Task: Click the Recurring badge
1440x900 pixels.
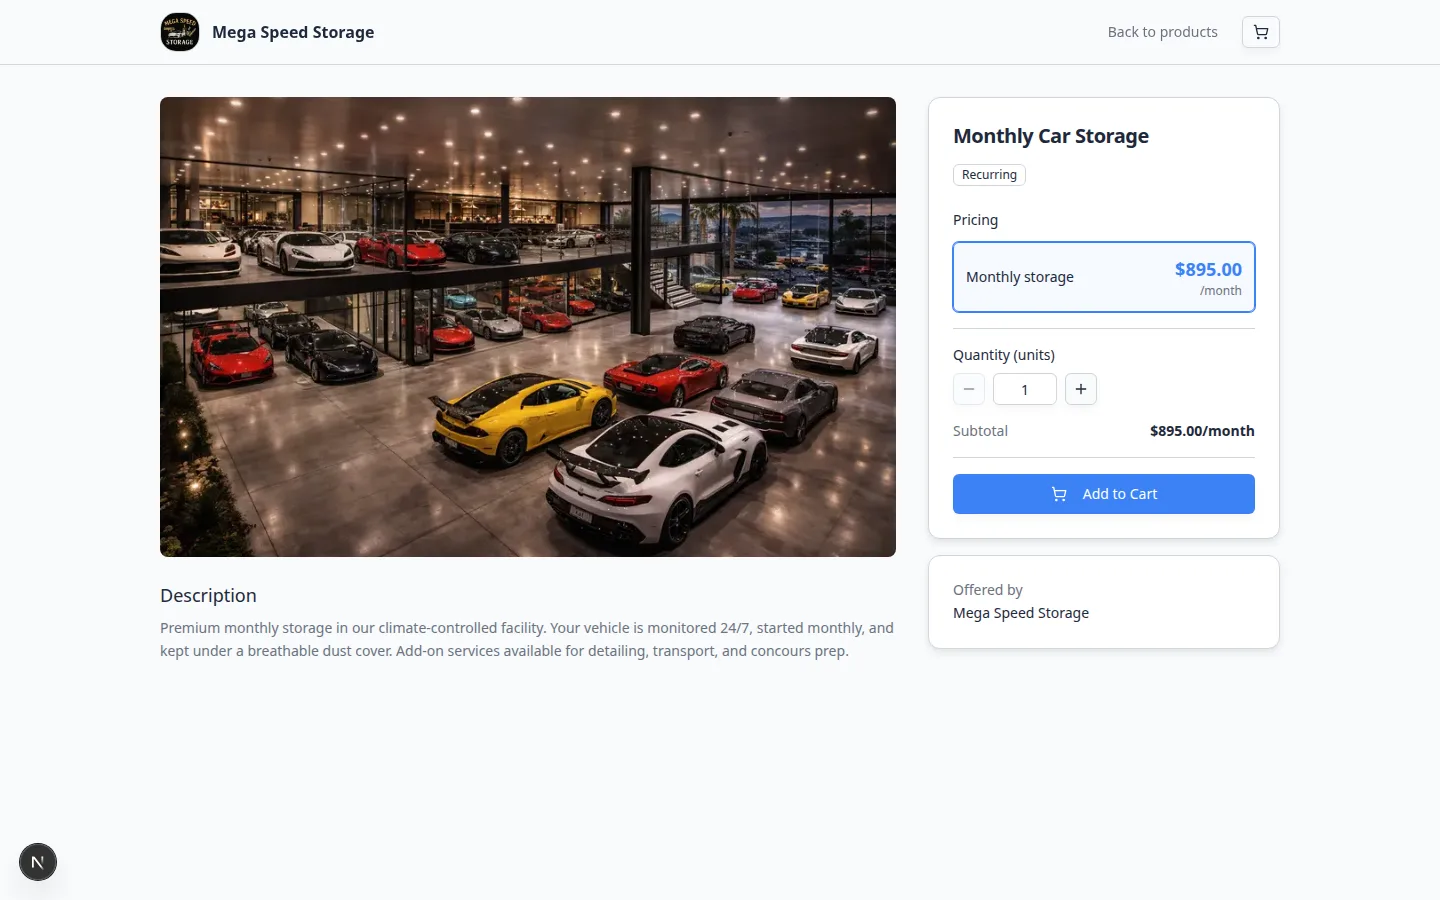Action: (989, 175)
